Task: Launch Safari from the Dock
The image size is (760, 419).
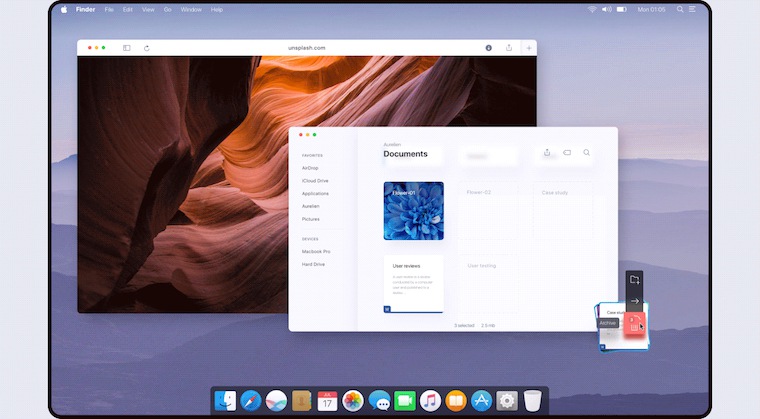Action: click(251, 401)
